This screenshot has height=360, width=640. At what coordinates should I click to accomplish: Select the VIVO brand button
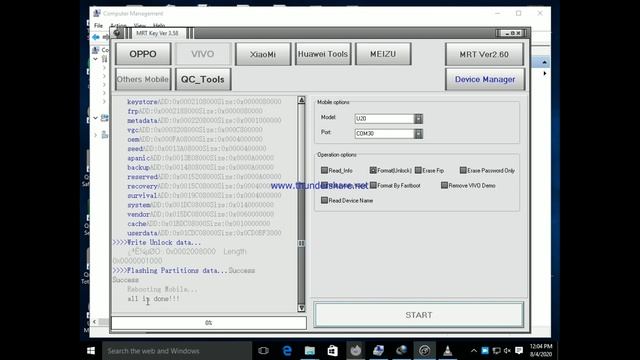click(x=202, y=54)
